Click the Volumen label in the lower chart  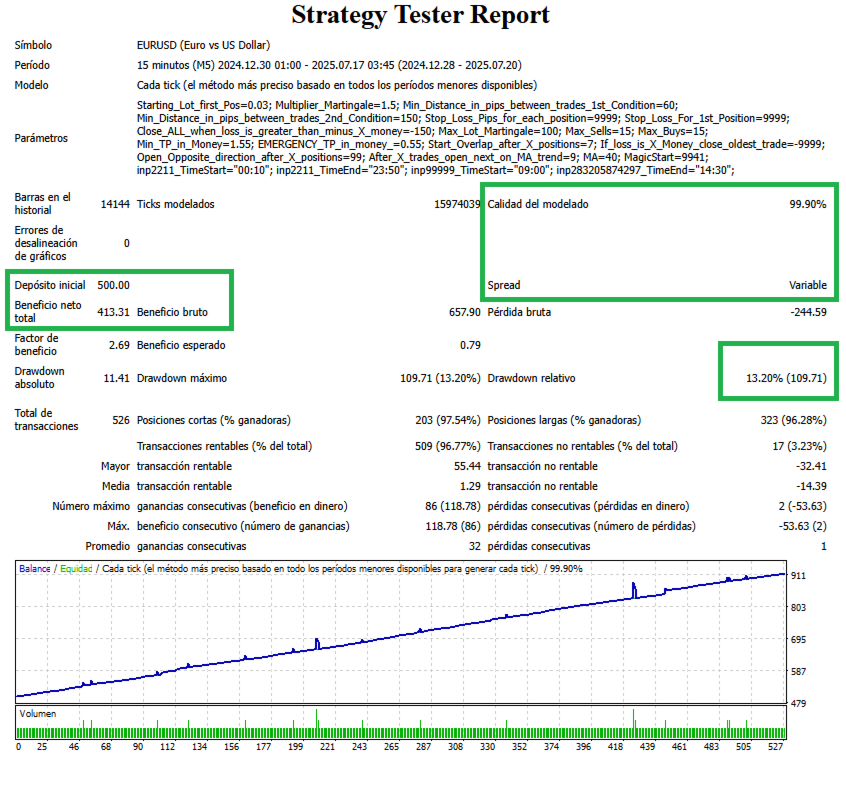pos(38,713)
